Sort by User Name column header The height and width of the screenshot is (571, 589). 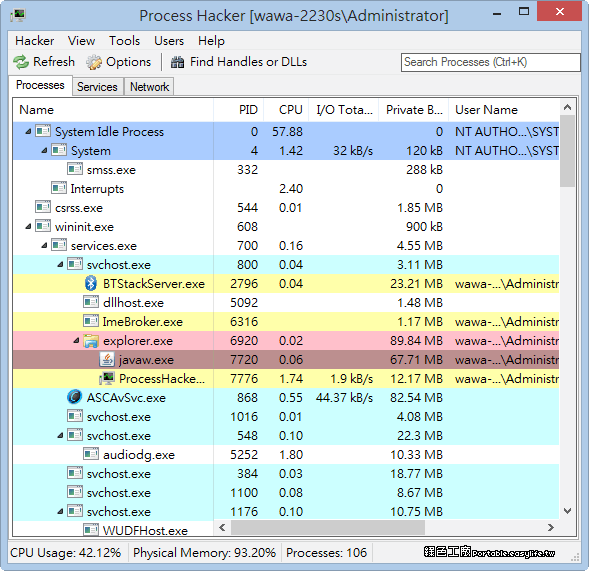point(504,110)
